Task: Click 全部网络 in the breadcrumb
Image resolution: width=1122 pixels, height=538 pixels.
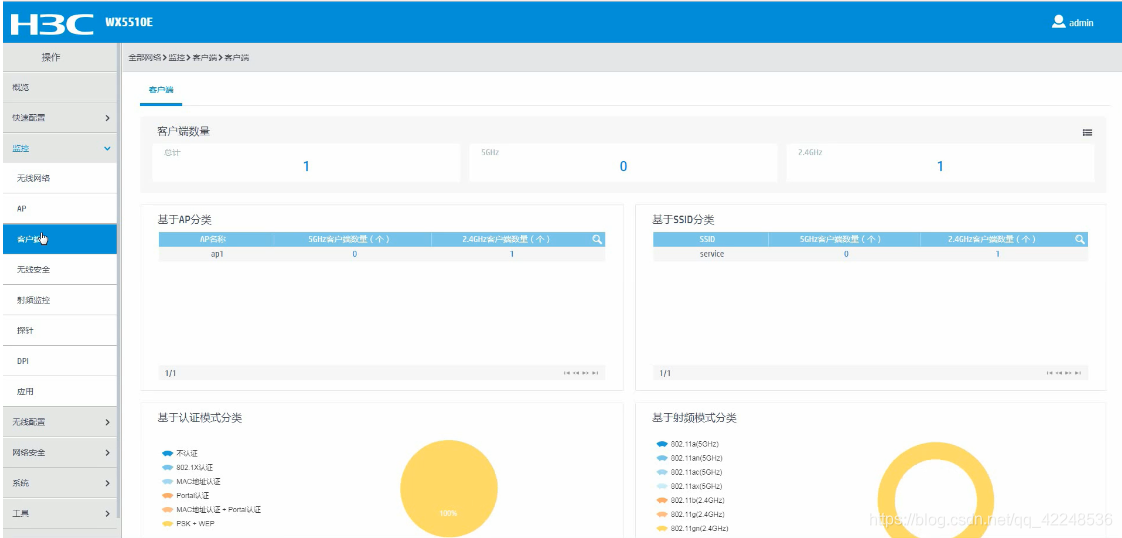Action: coord(145,58)
